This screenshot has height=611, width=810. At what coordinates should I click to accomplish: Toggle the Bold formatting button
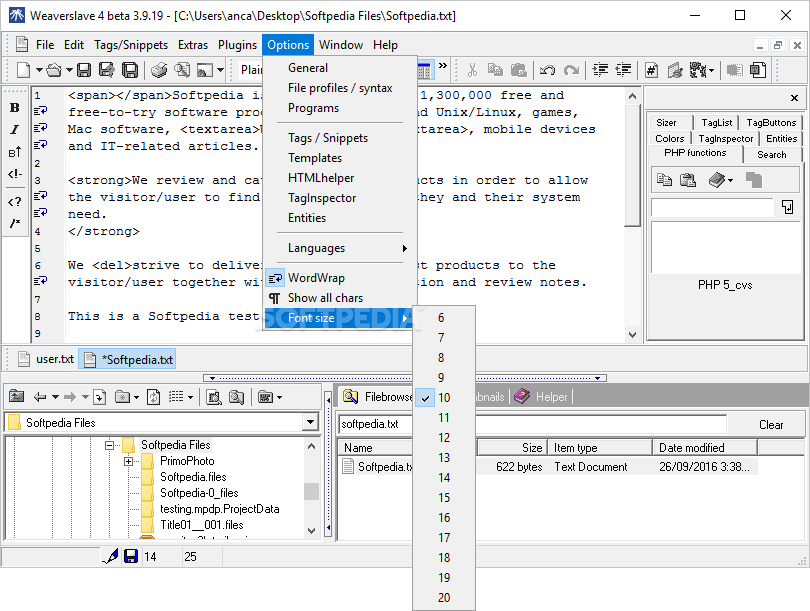pos(14,107)
